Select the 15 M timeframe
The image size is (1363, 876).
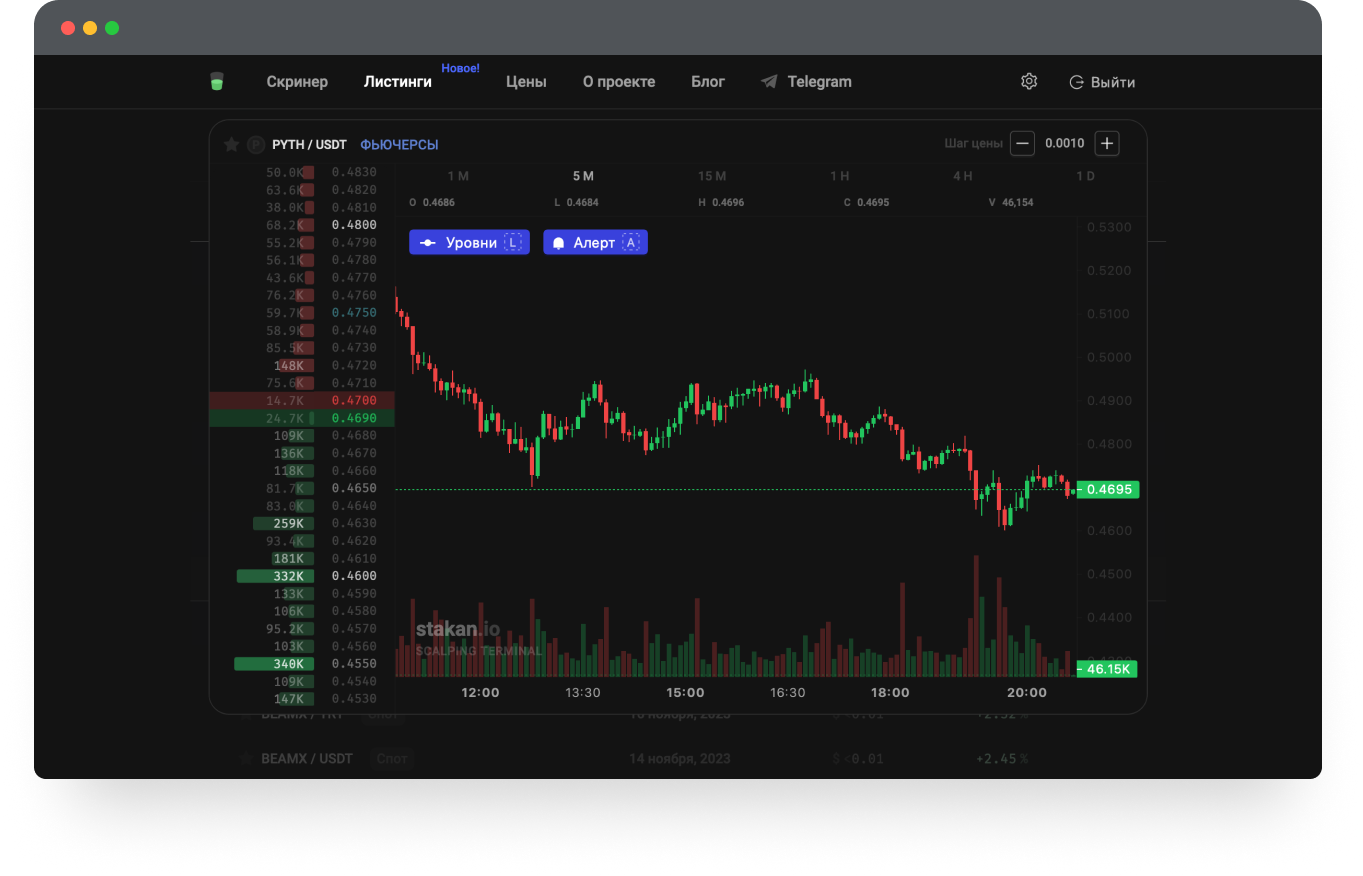(712, 176)
